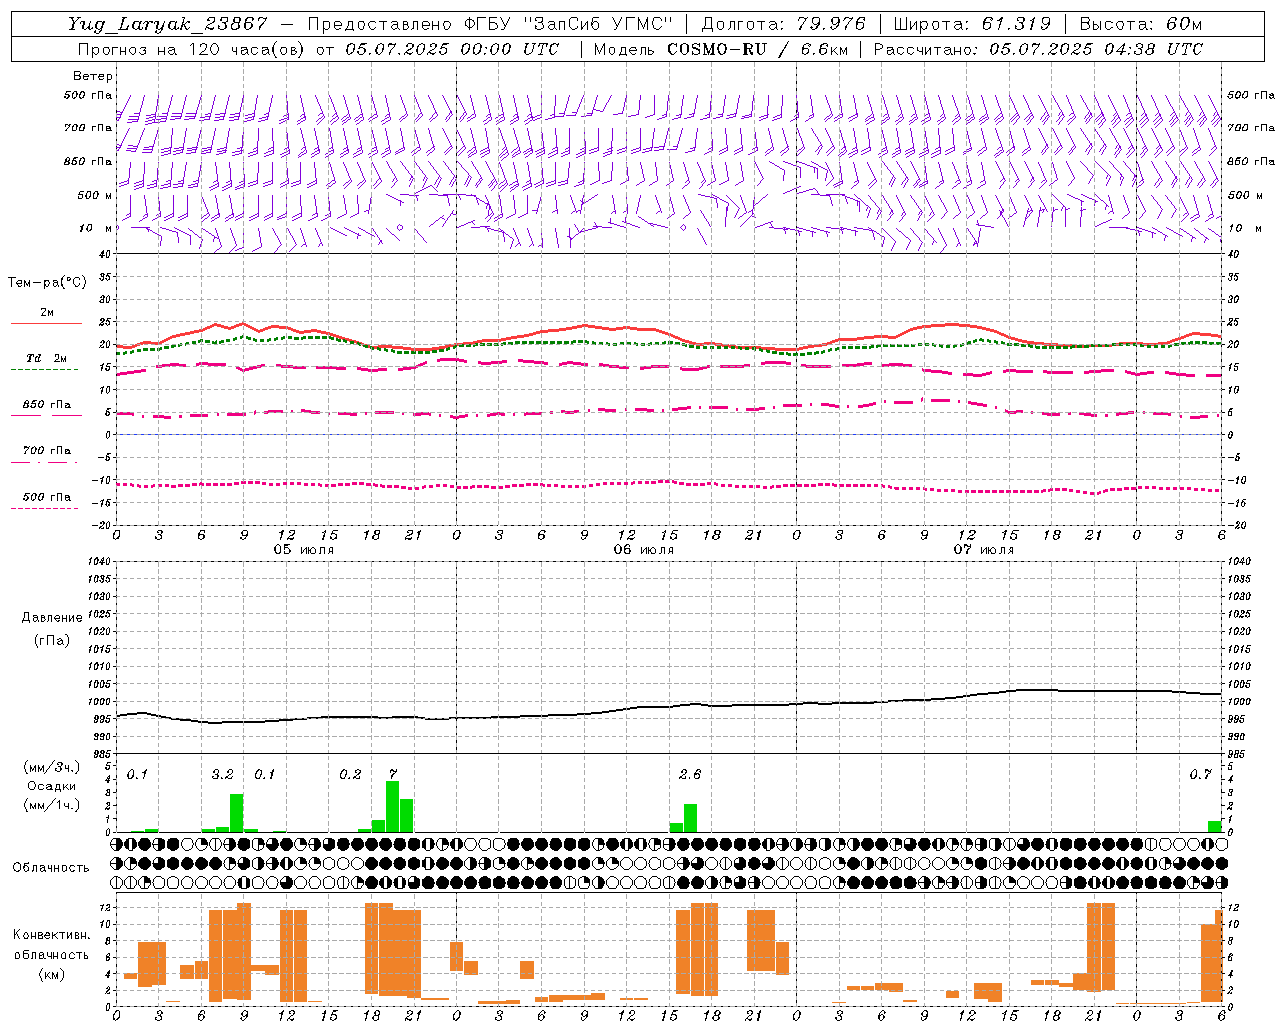Click the 0.2 precipitation total value

pos(351,775)
